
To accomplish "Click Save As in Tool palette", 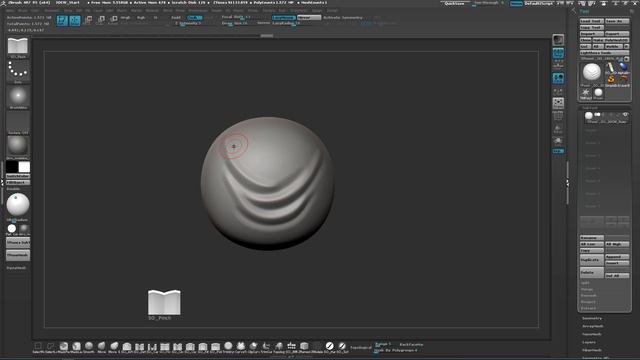I will tap(617, 21).
